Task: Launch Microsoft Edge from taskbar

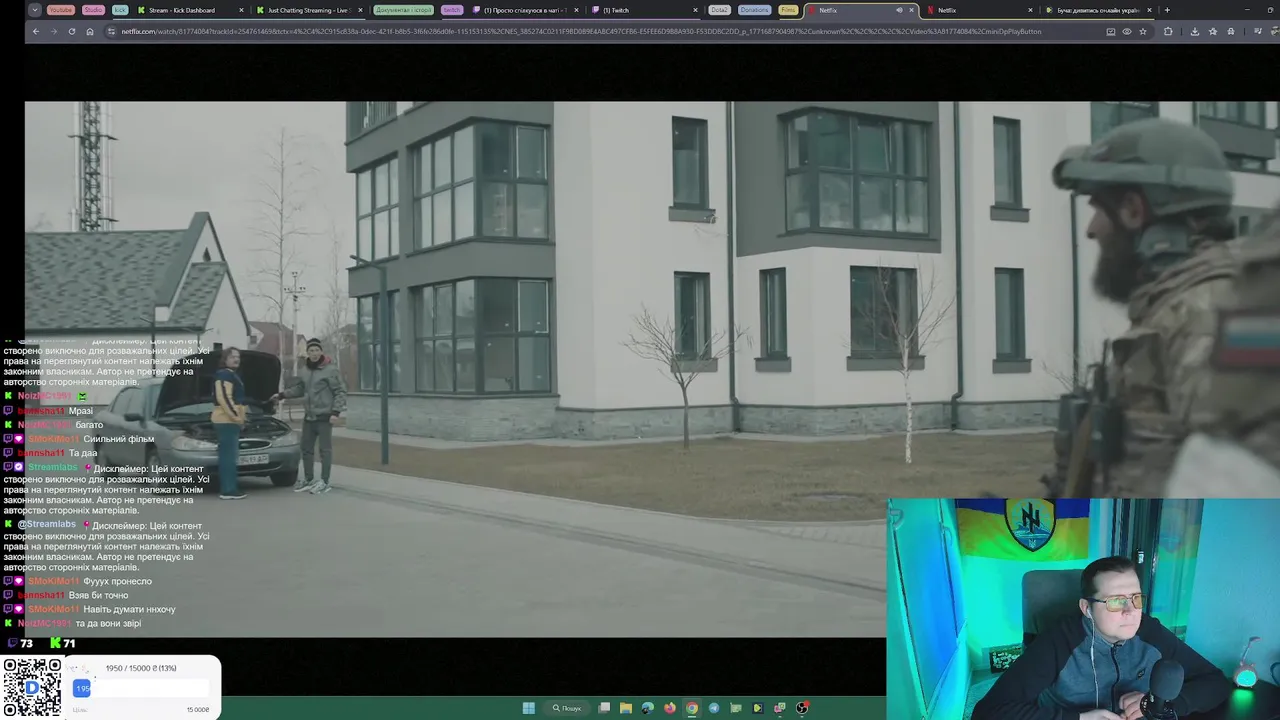Action: 648,708
